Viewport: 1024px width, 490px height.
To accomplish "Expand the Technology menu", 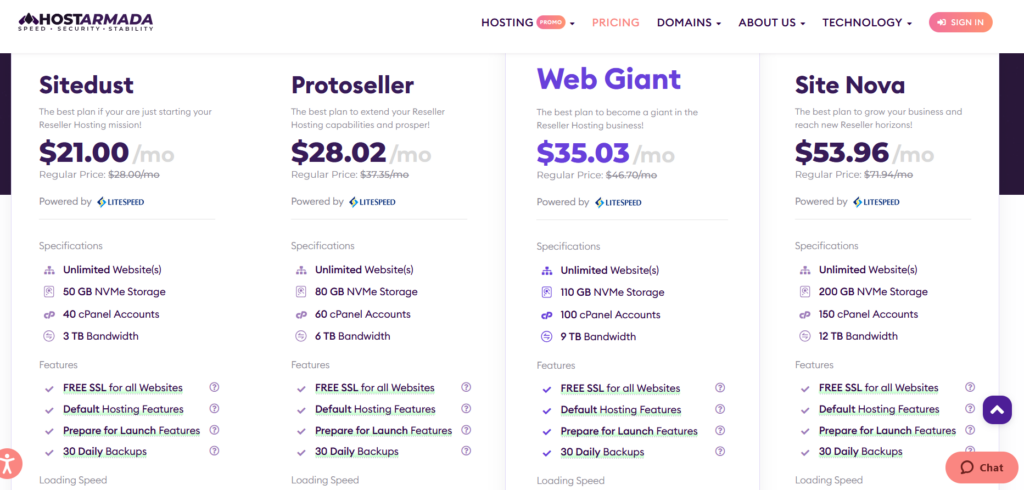I will coord(866,22).
